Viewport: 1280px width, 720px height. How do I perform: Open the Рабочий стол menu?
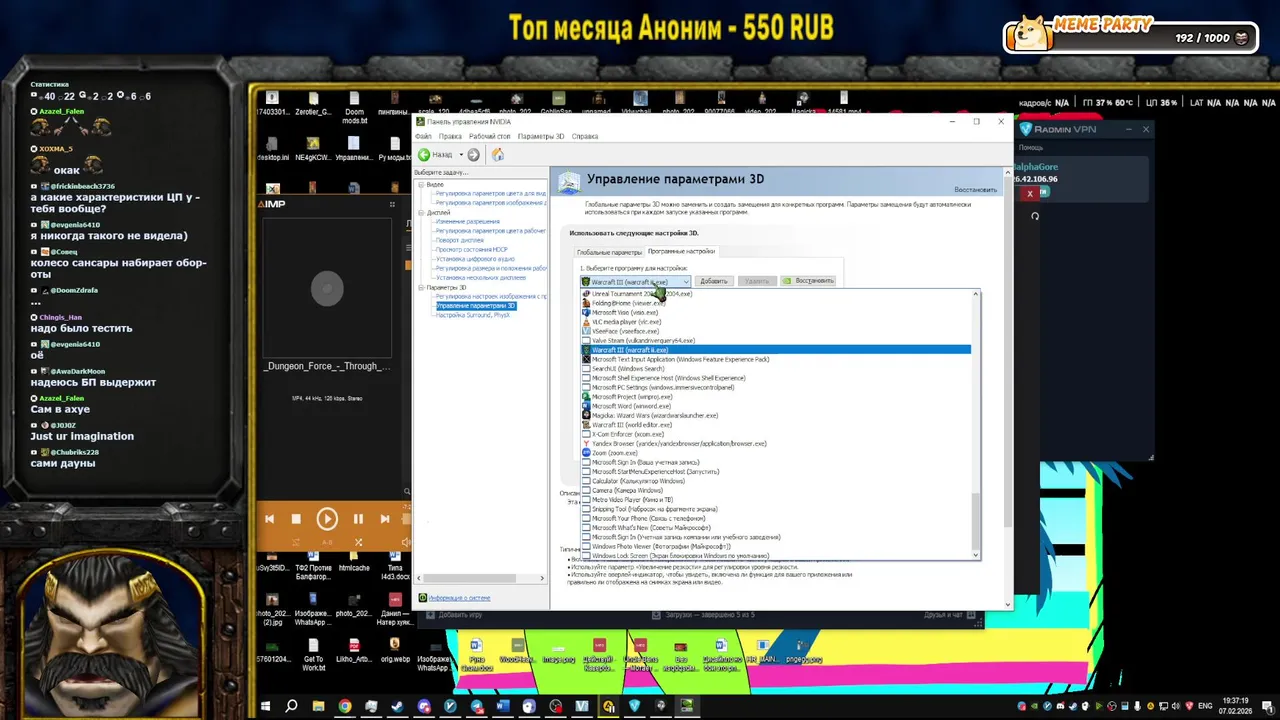pos(489,136)
